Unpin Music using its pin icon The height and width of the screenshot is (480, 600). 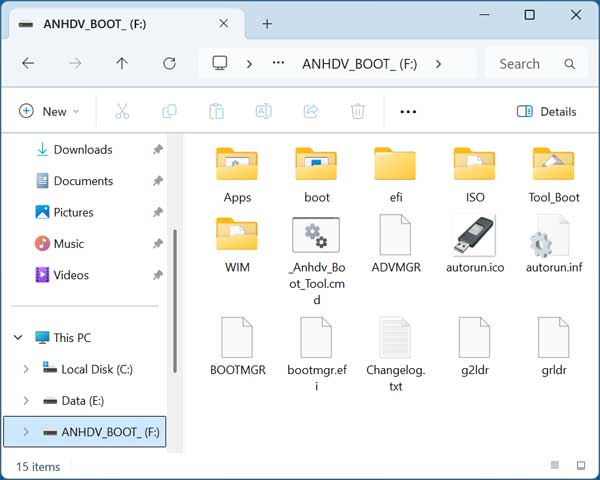[158, 243]
